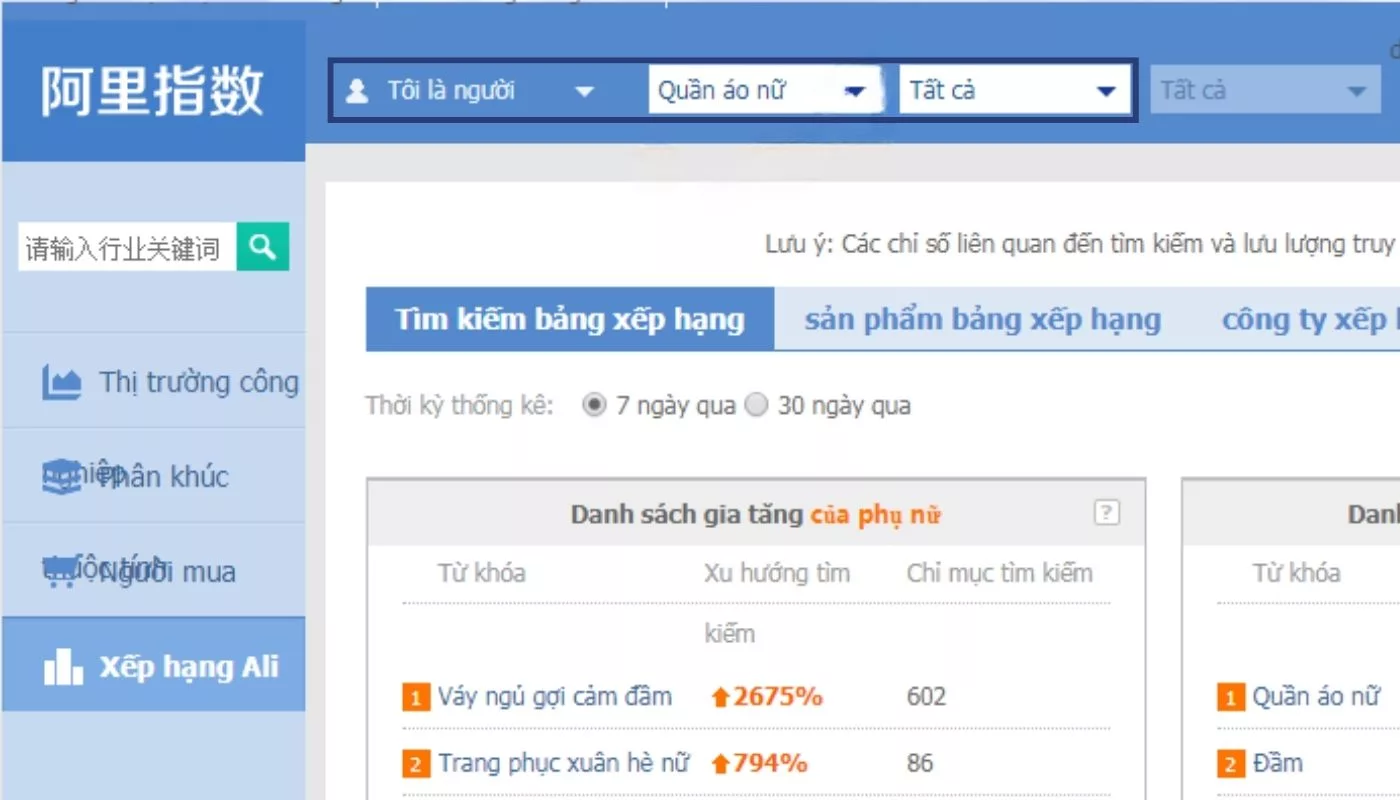This screenshot has height=800, width=1400.
Task: Click the Phân khúc sidebar icon
Action: (61, 477)
